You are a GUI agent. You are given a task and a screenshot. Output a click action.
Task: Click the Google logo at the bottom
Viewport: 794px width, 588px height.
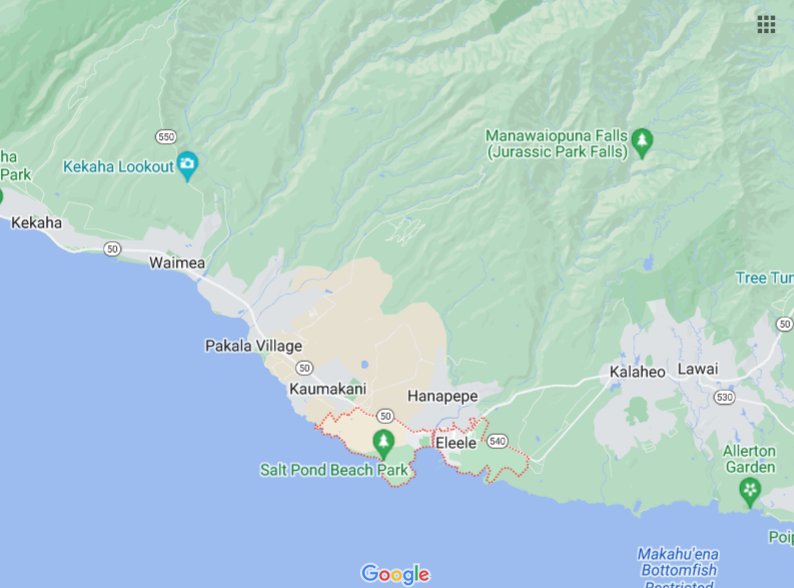[395, 574]
